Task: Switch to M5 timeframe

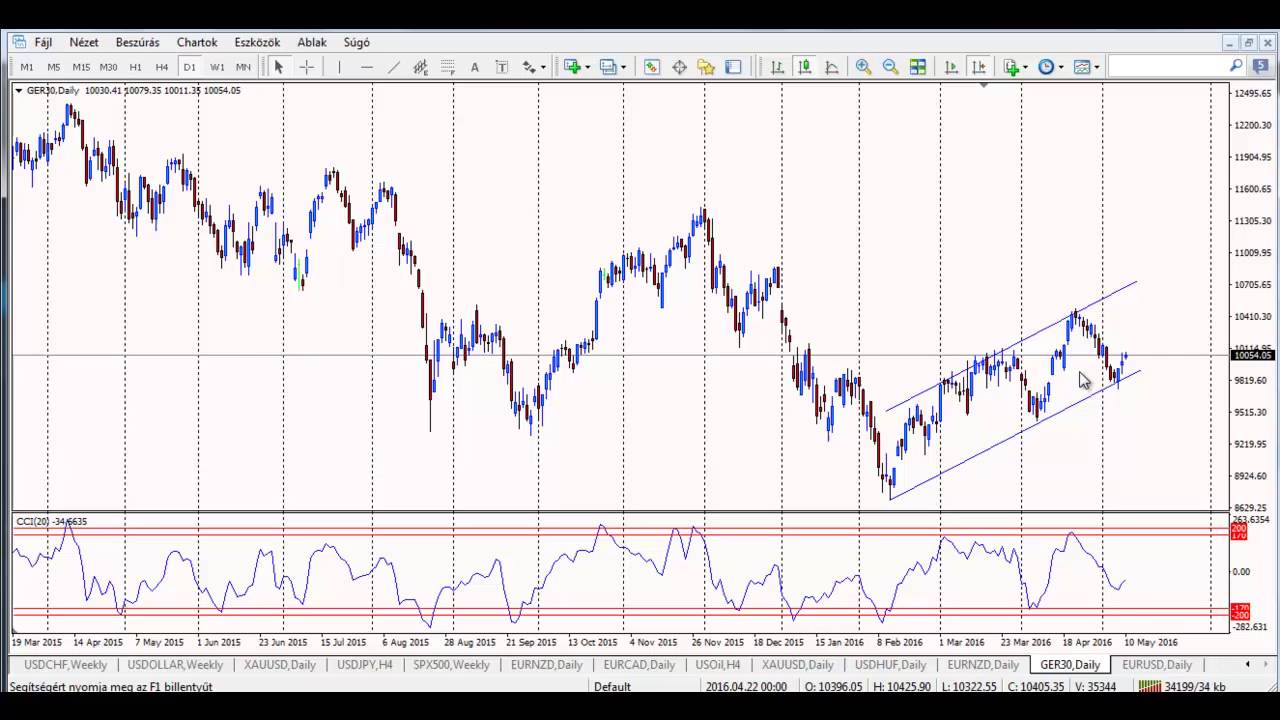Action: pyautogui.click(x=54, y=67)
